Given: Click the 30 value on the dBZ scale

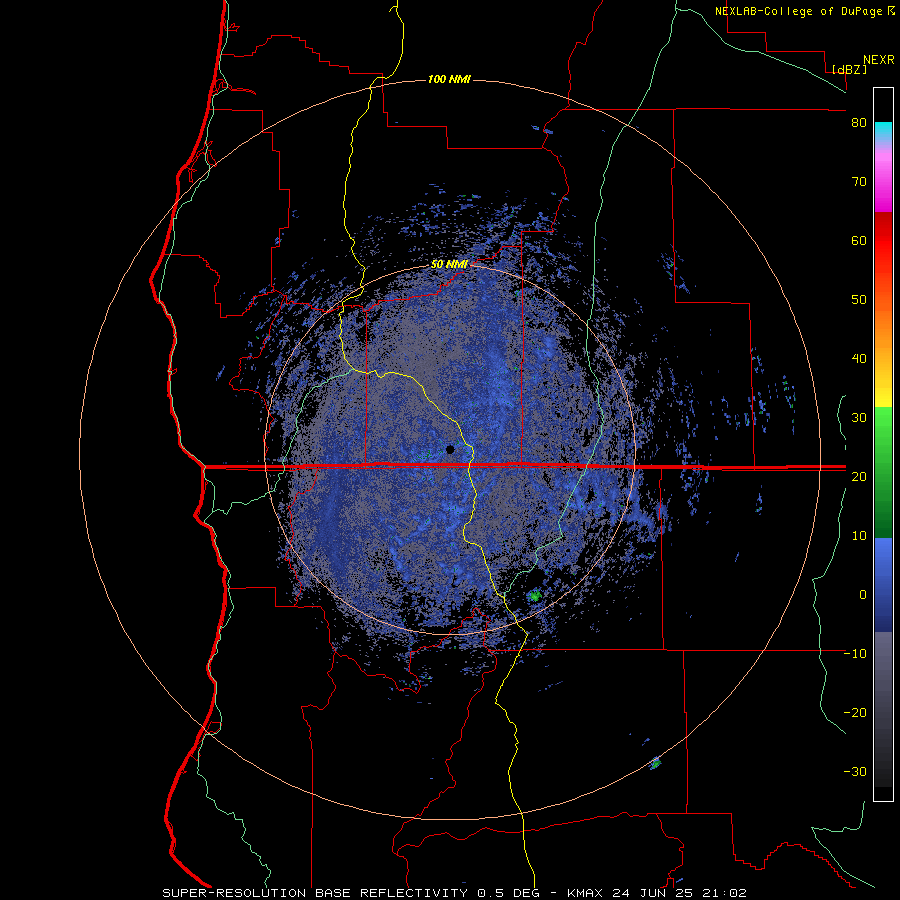Looking at the screenshot, I should click(859, 417).
